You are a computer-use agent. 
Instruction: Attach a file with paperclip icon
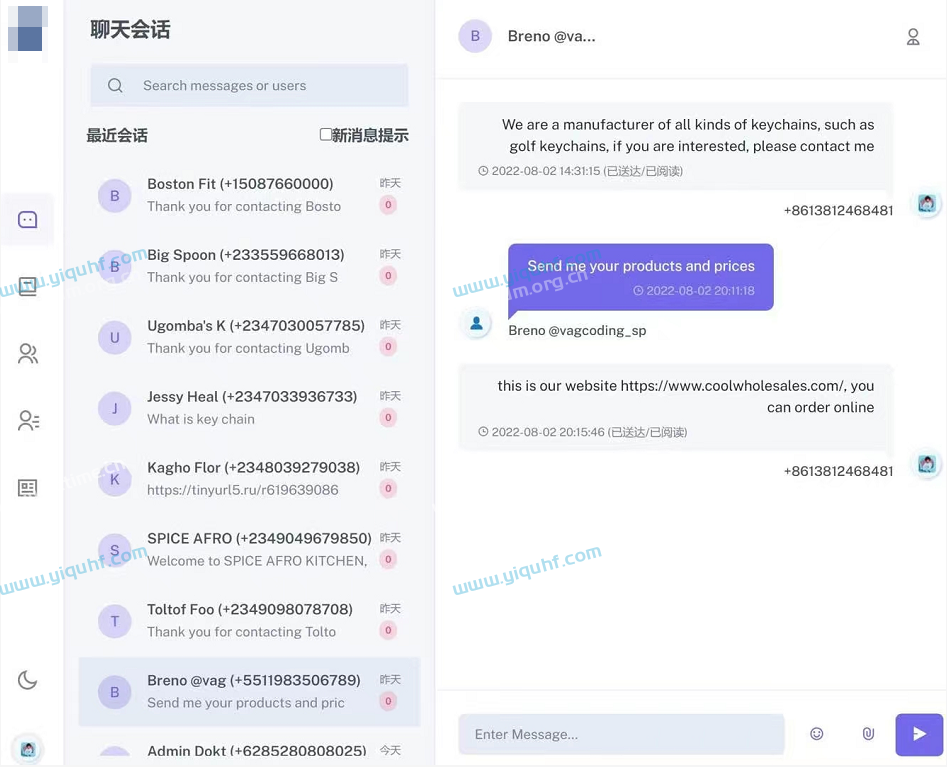click(x=868, y=734)
